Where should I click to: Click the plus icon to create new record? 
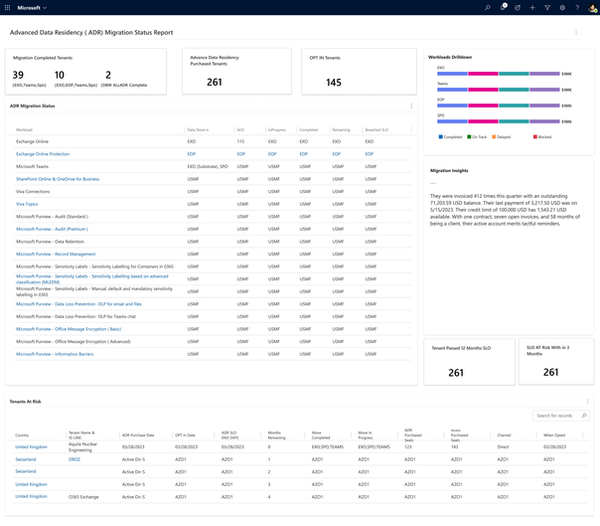point(532,8)
